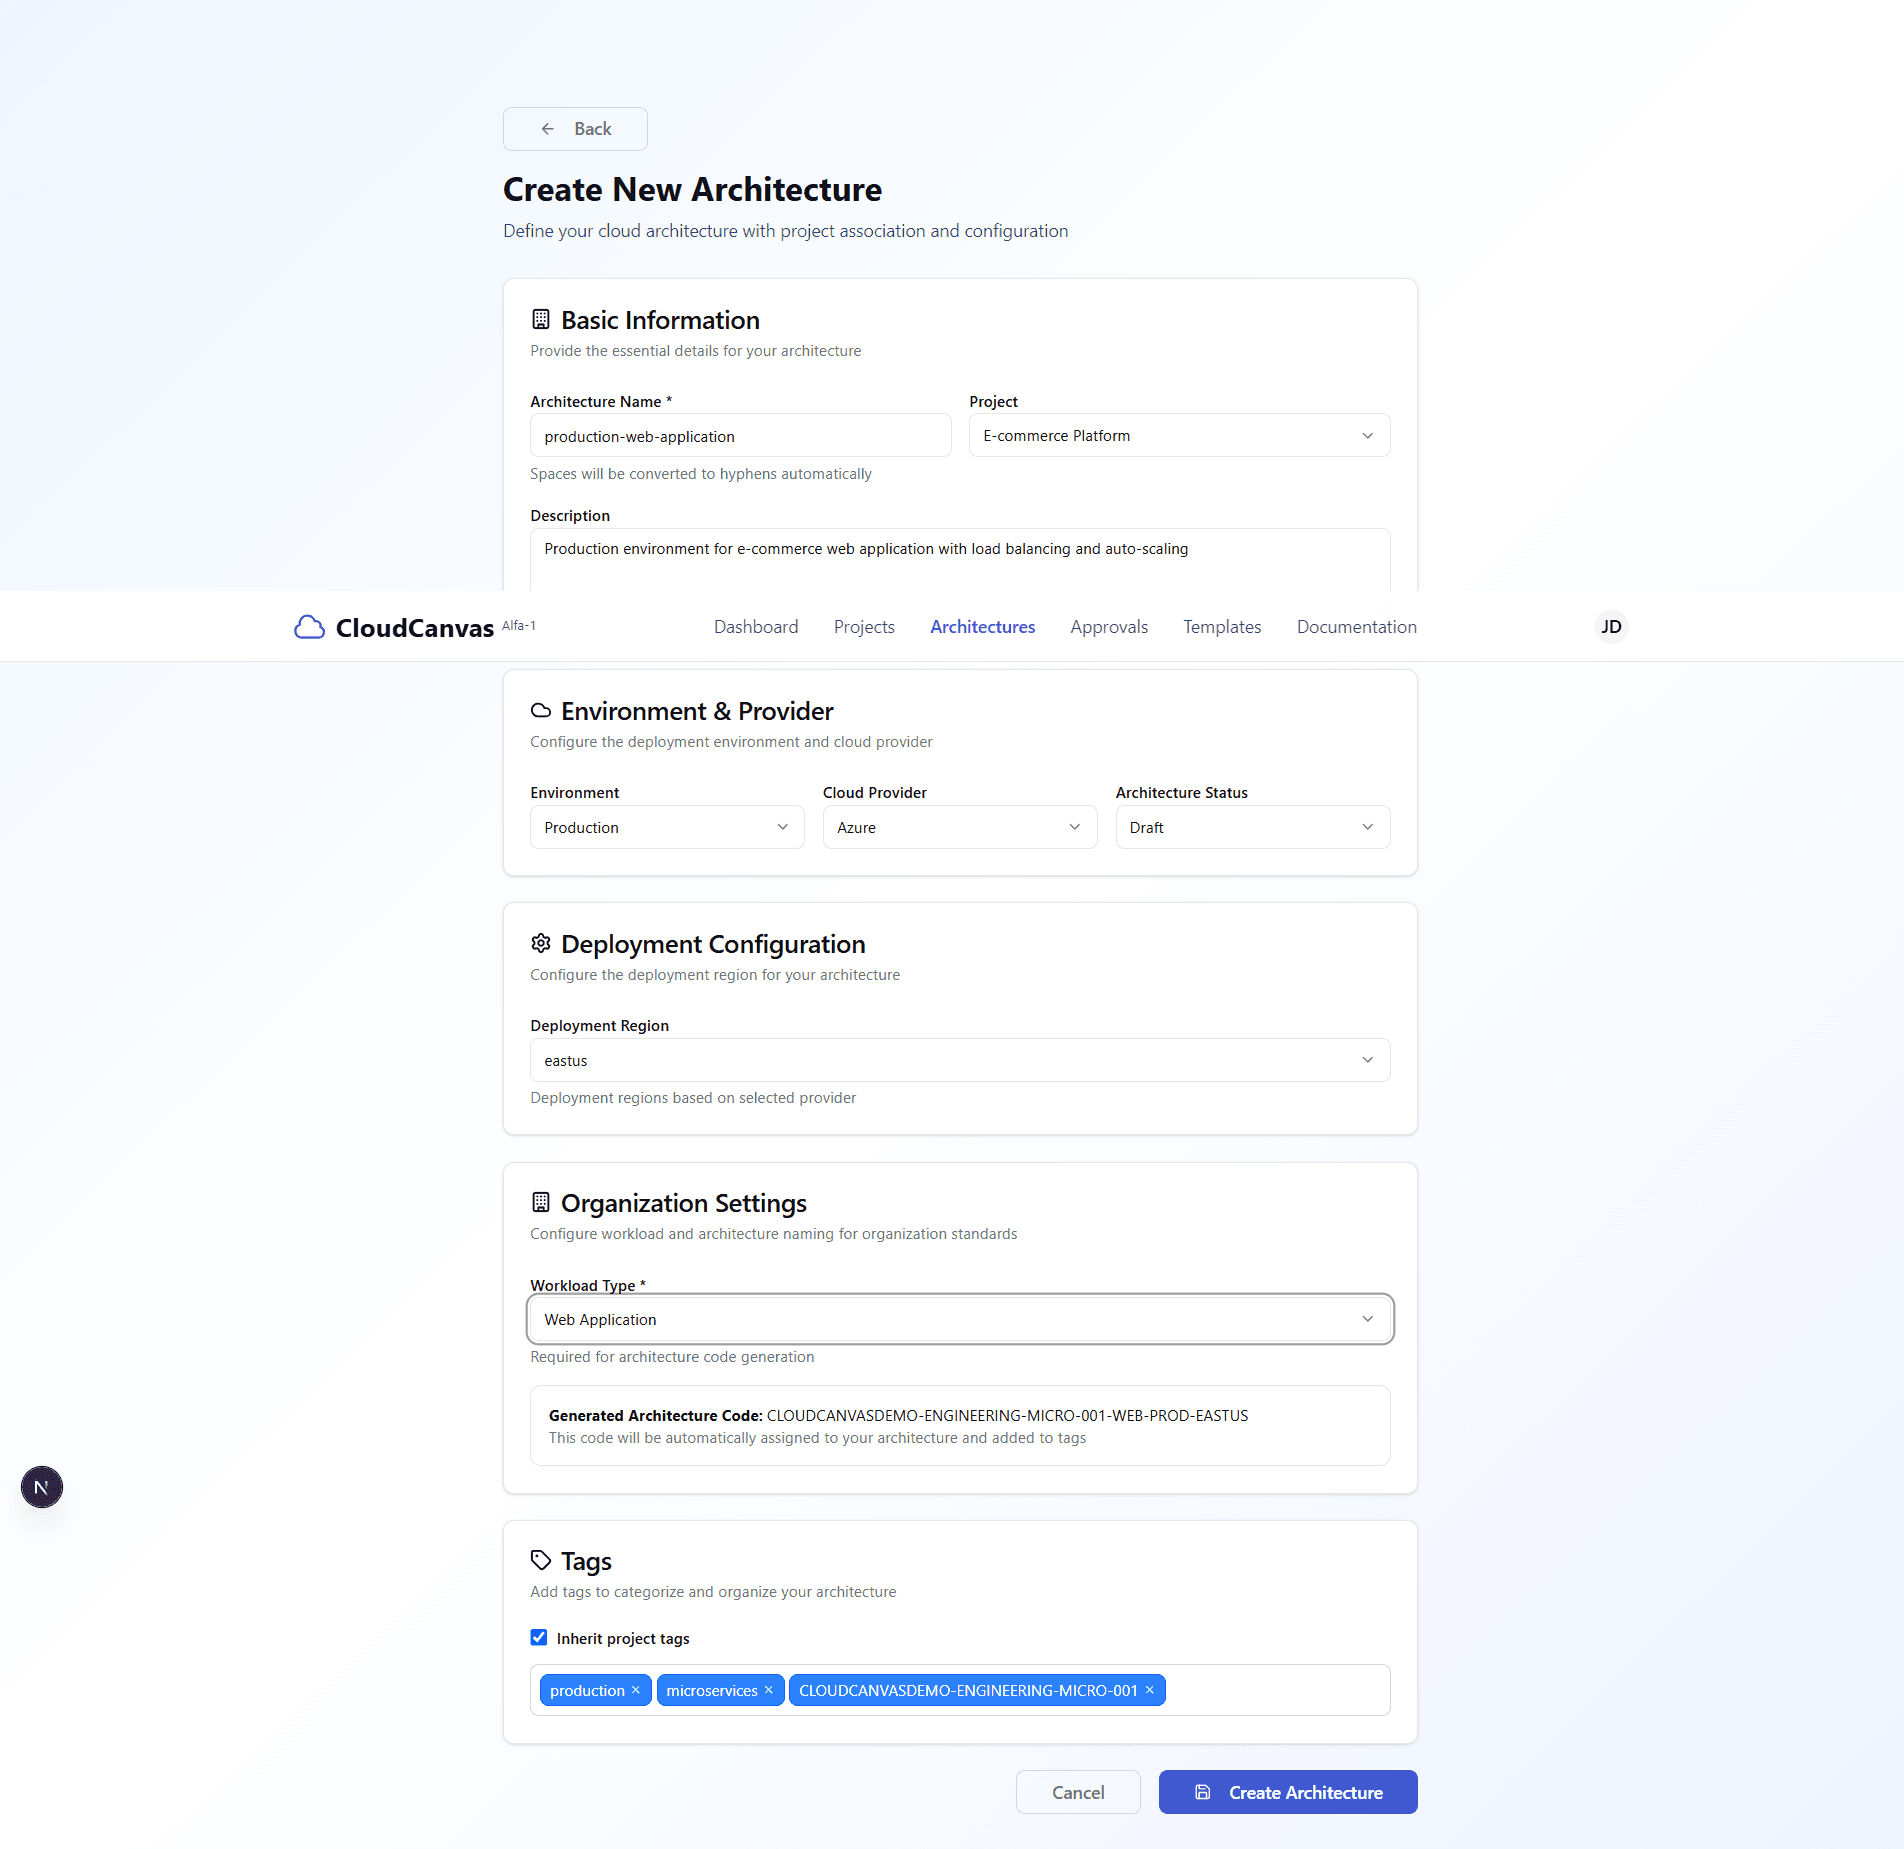Uncheck the Inherit project tags checkbox
The height and width of the screenshot is (1849, 1904).
pyautogui.click(x=539, y=1637)
